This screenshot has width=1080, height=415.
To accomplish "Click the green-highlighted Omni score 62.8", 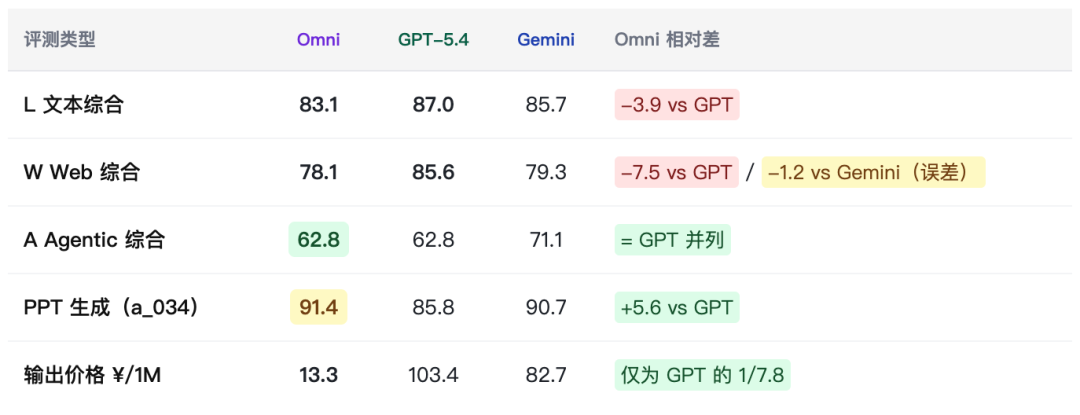I will point(318,240).
